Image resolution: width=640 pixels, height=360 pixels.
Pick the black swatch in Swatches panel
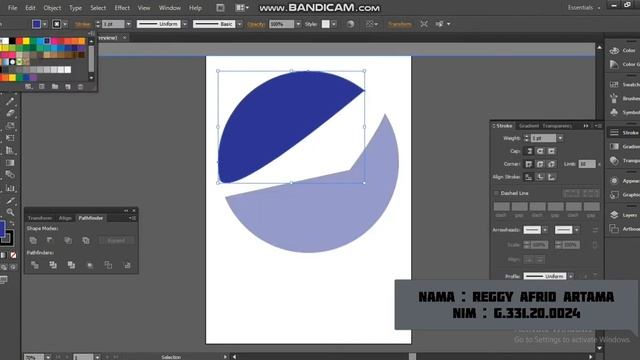coord(12,41)
